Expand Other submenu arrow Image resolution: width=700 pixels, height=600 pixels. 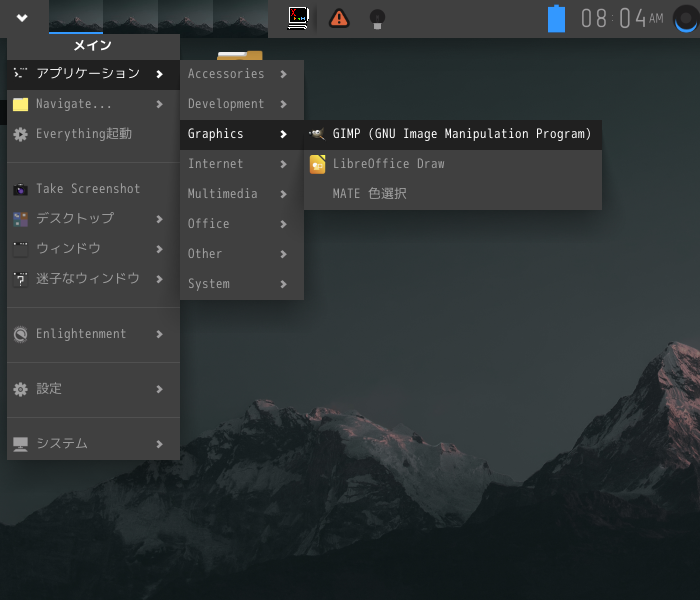pyautogui.click(x=283, y=254)
